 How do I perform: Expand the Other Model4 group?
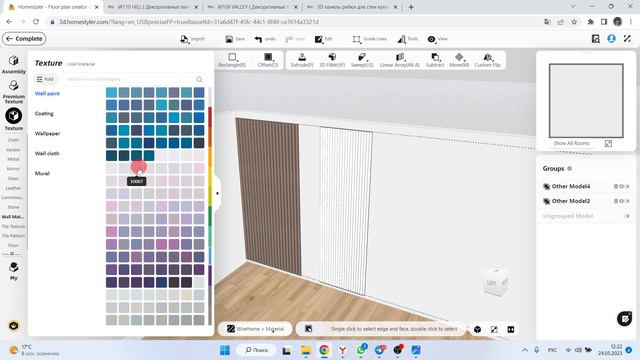tap(627, 186)
